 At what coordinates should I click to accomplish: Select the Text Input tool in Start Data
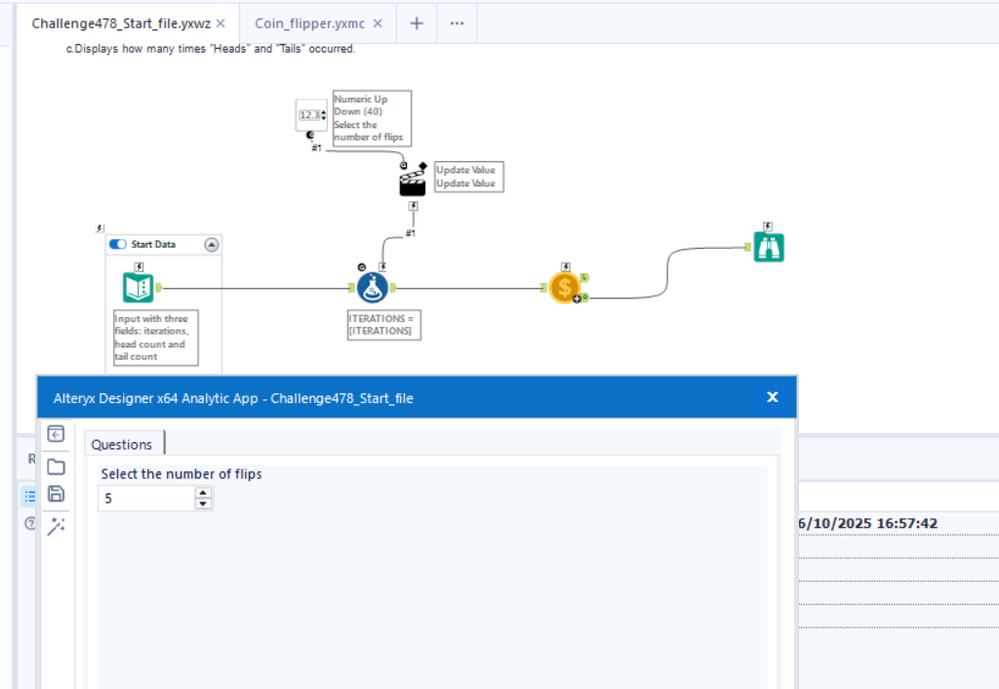tap(138, 287)
